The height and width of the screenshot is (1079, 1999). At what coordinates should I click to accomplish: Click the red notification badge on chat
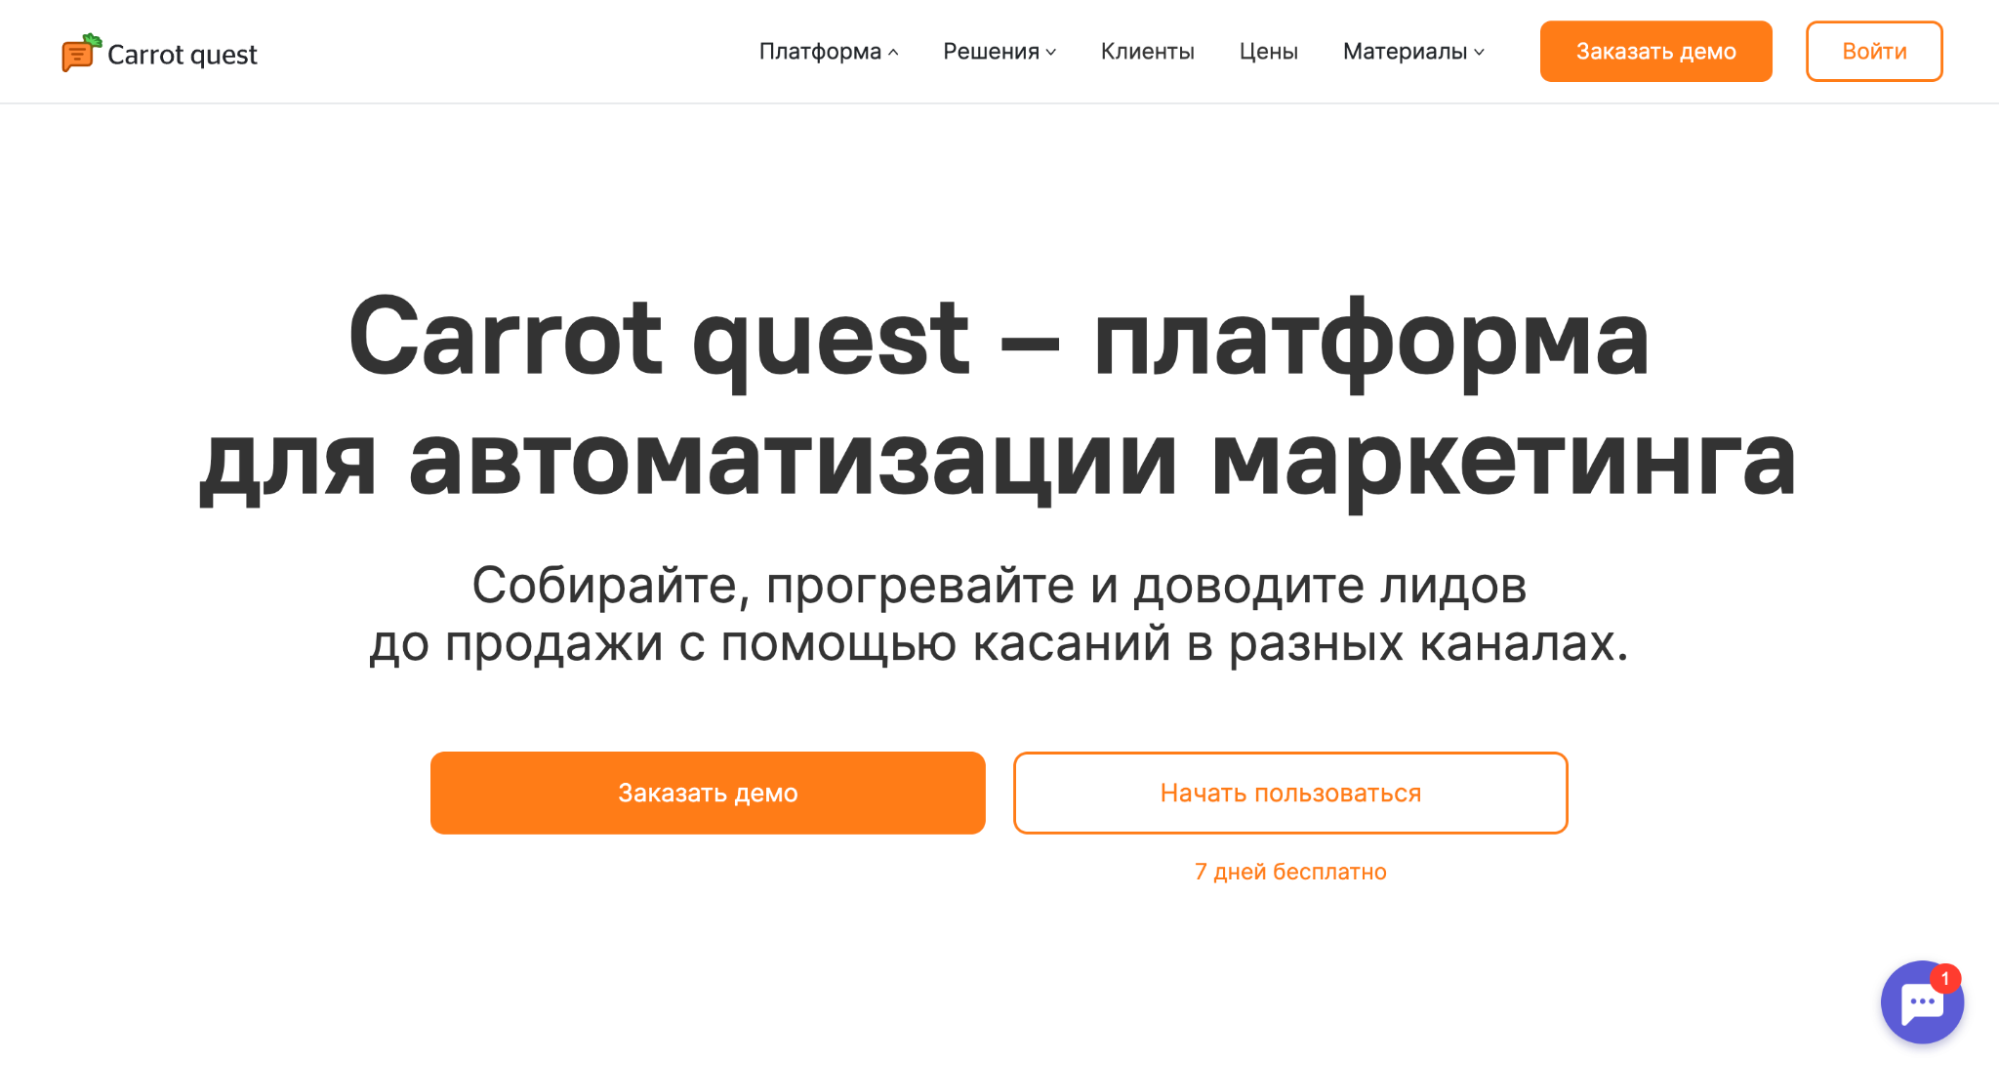coord(1945,978)
